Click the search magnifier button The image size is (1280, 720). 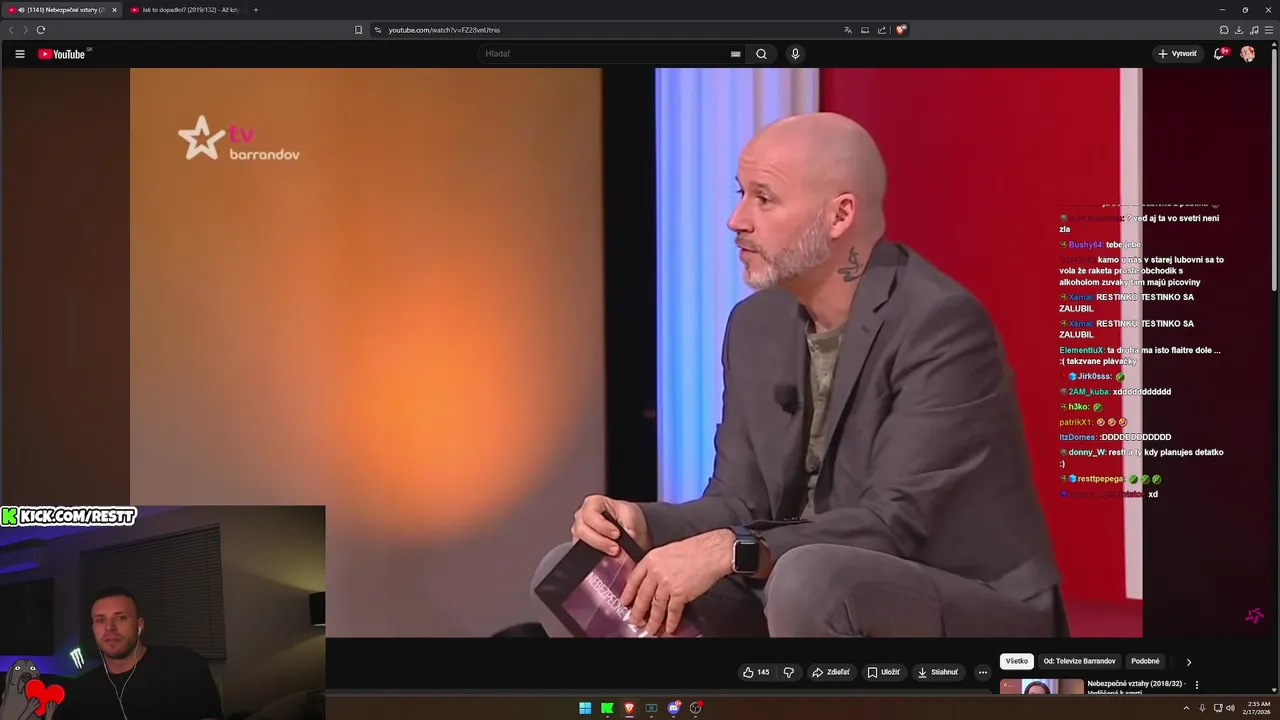click(x=761, y=54)
